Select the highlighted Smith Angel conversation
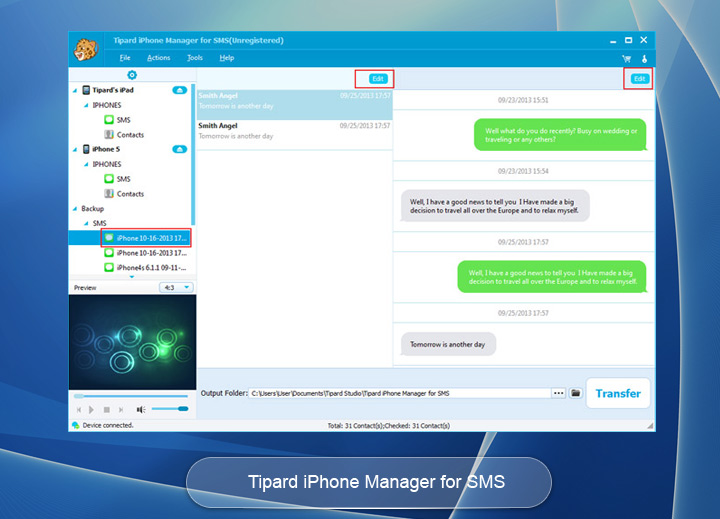 coord(295,105)
